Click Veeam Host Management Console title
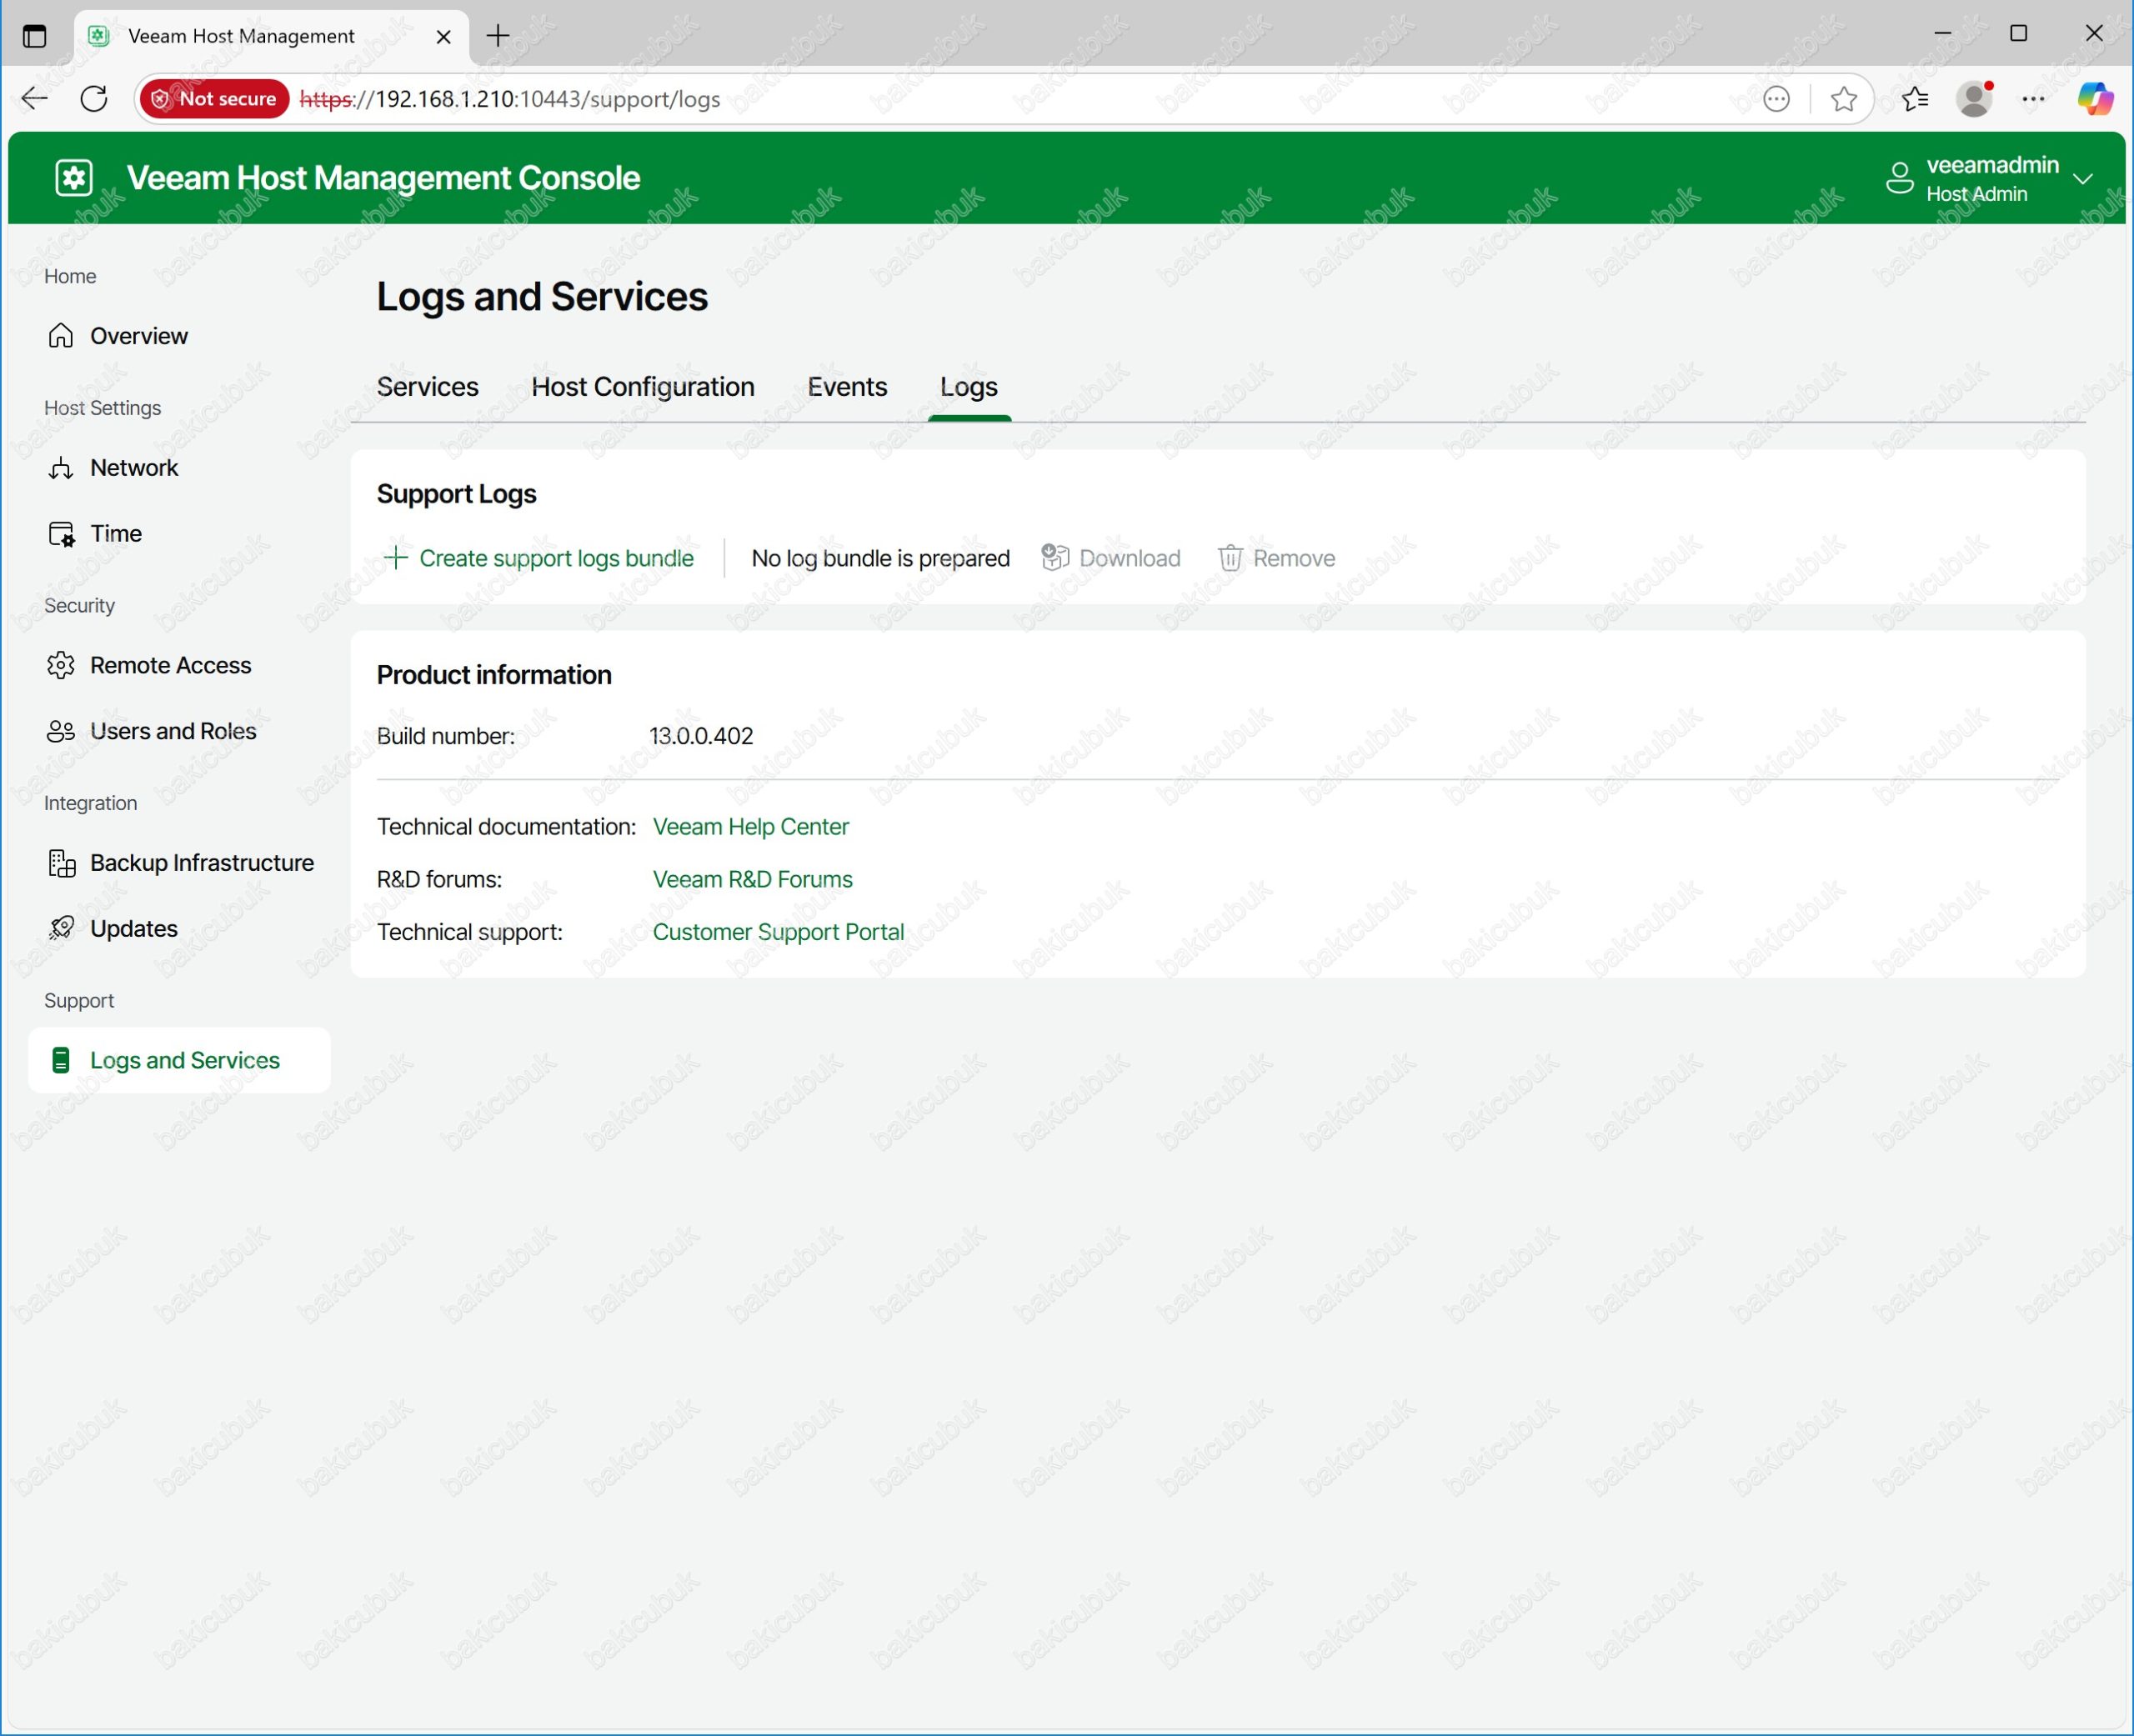The width and height of the screenshot is (2134, 1736). pos(383,178)
